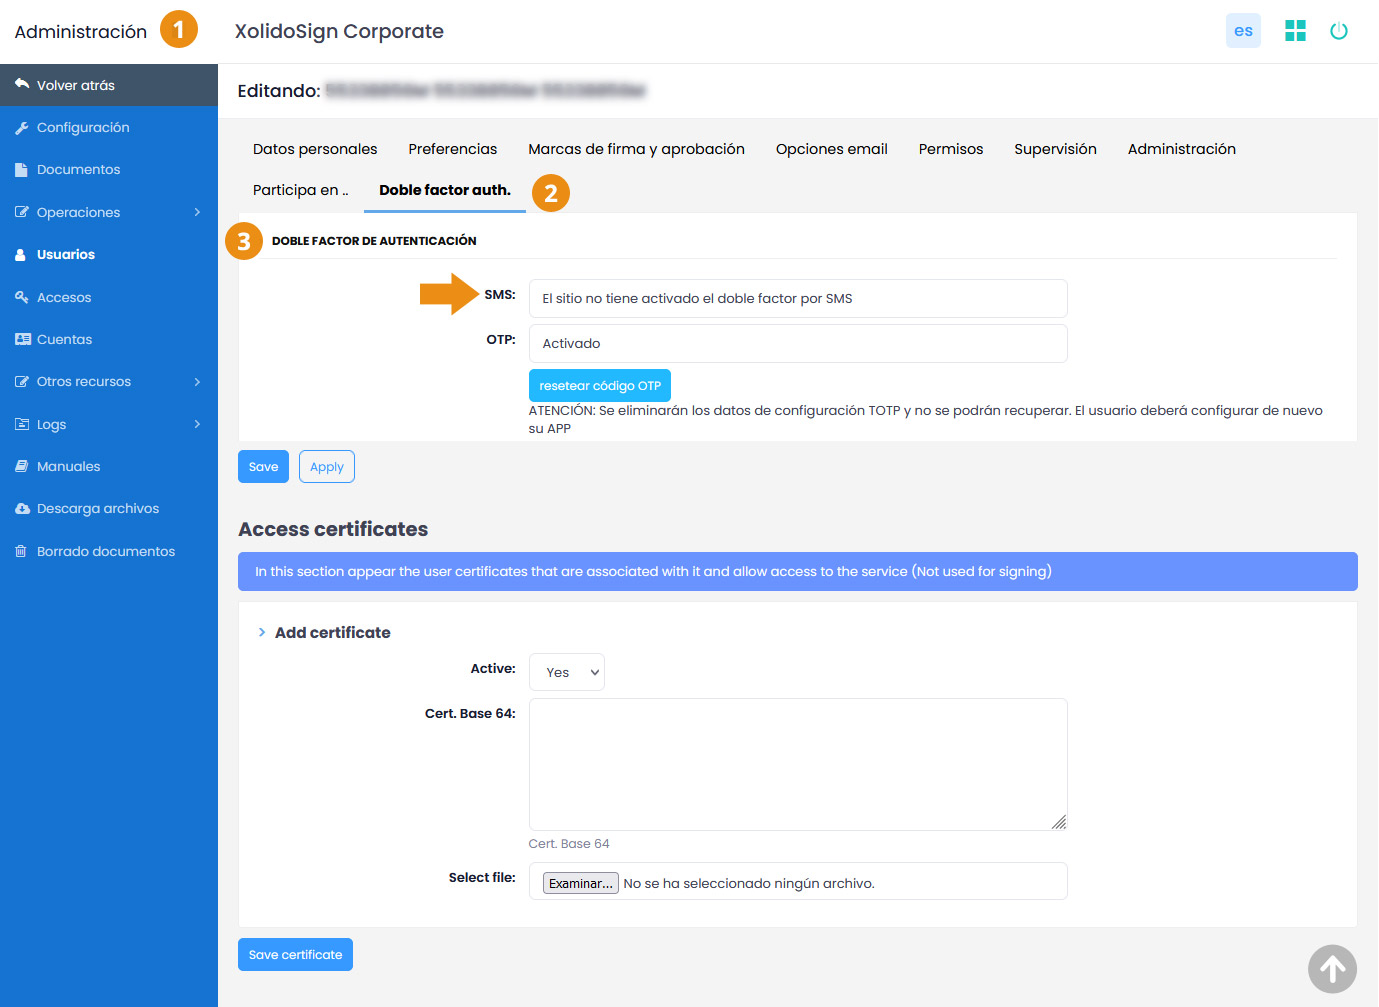Click the 'No se ha seleccionado ningún archivo' text

(749, 883)
